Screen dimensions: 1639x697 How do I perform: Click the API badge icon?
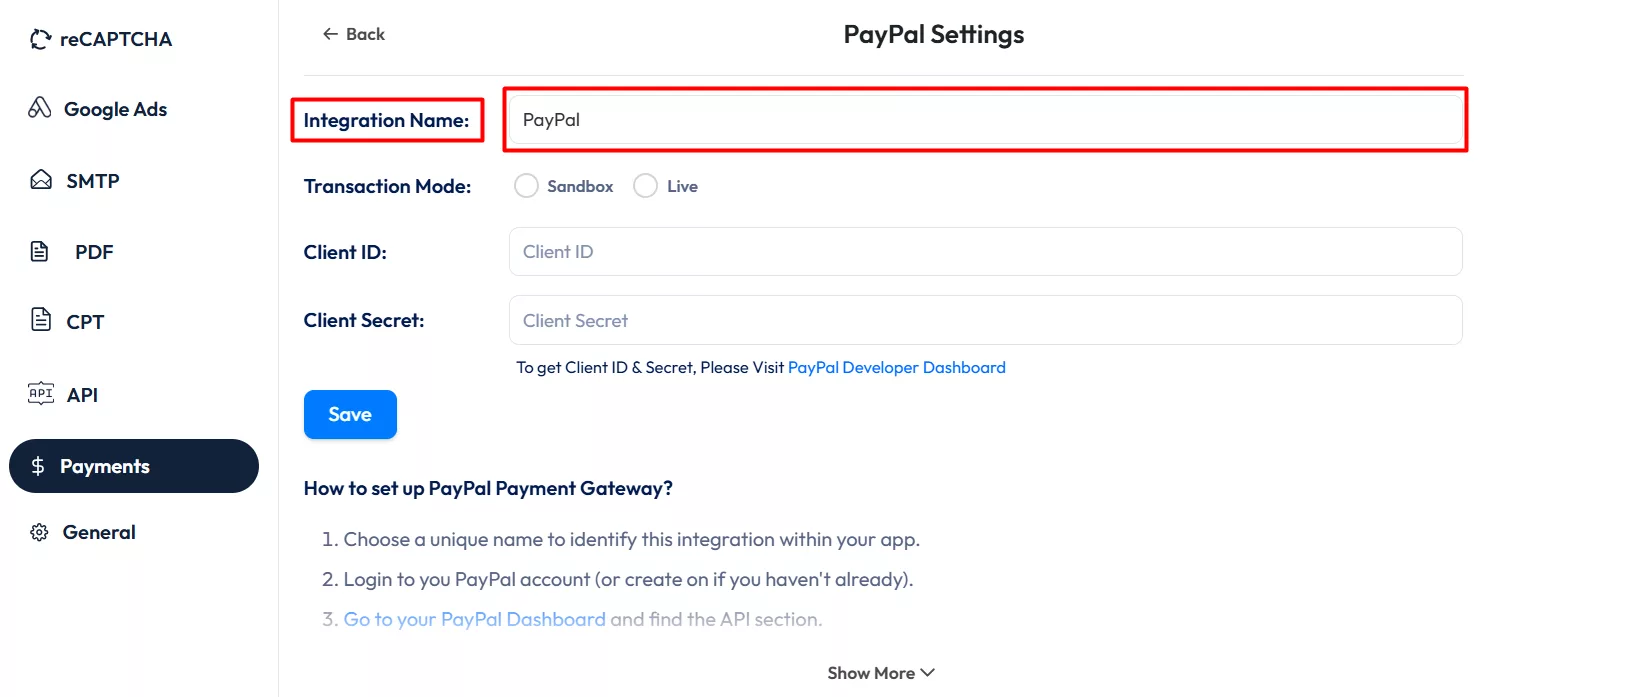click(39, 394)
